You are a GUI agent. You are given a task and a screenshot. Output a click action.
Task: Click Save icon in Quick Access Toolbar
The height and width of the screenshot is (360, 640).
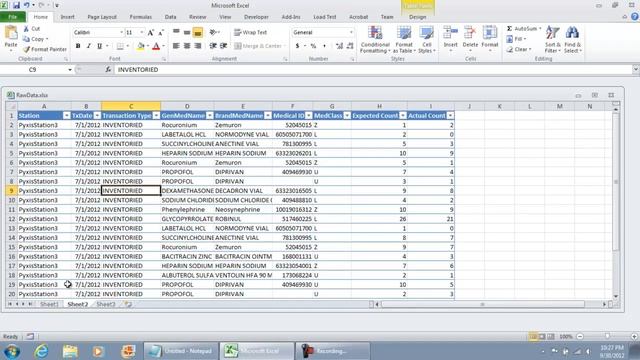tap(16, 5)
